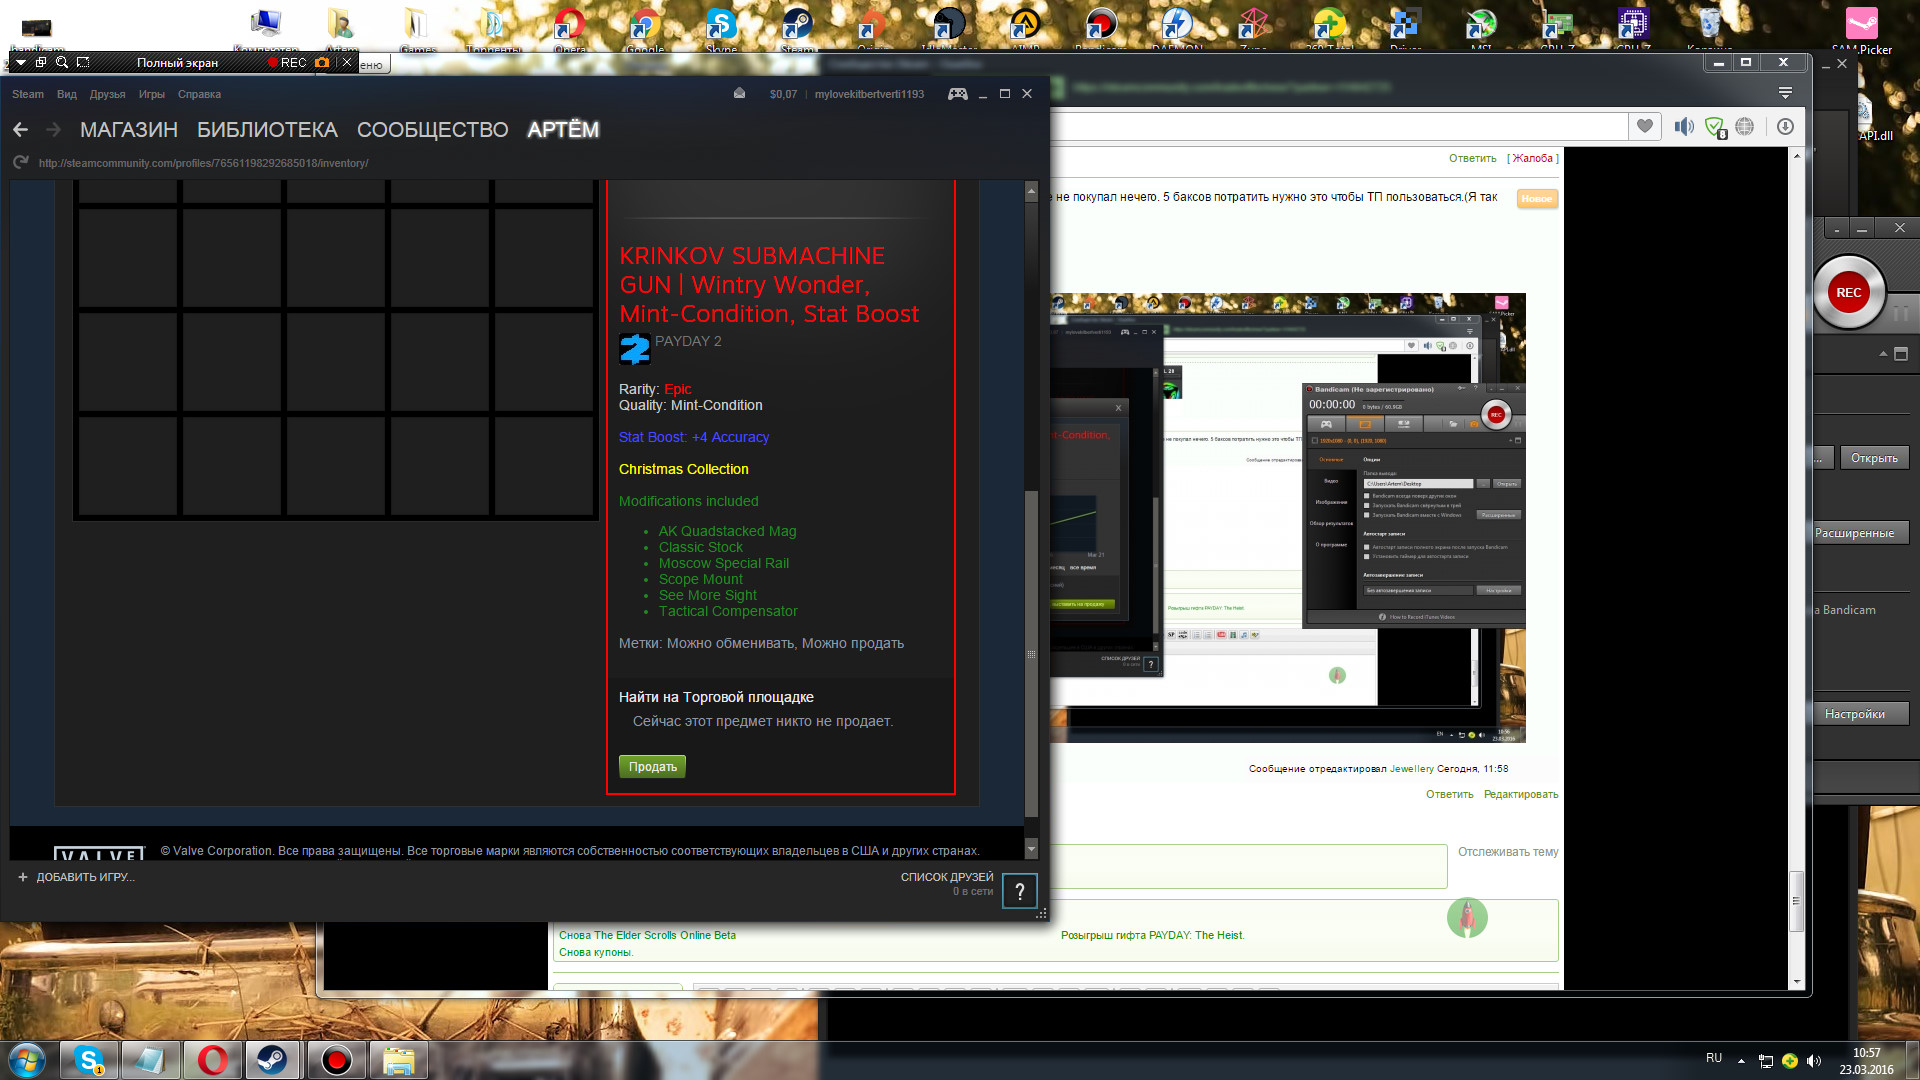Add page to favorites heart icon

[1645, 126]
